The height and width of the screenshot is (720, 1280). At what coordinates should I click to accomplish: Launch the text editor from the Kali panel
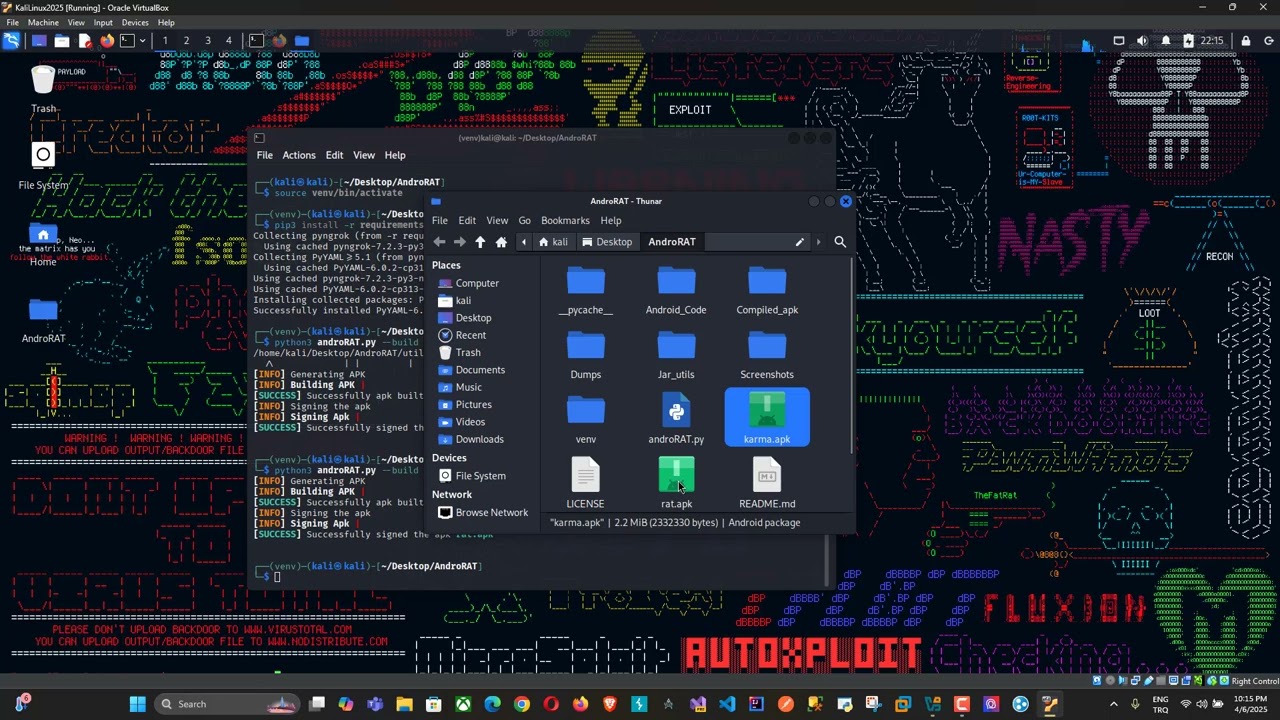85,41
